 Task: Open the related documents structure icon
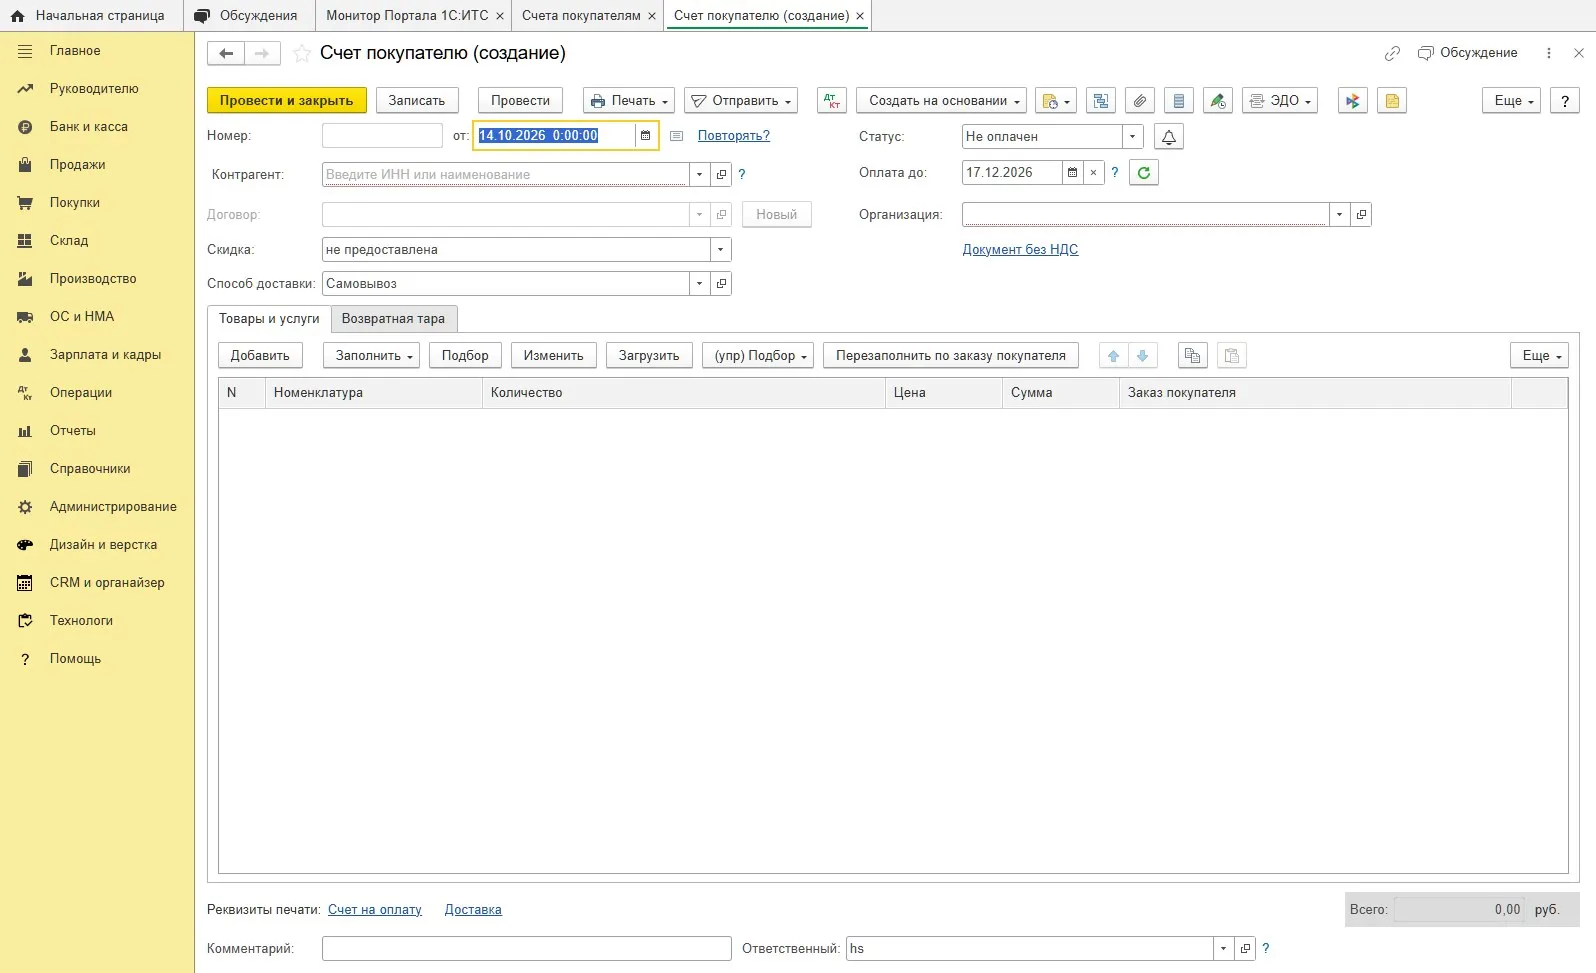pos(1101,100)
